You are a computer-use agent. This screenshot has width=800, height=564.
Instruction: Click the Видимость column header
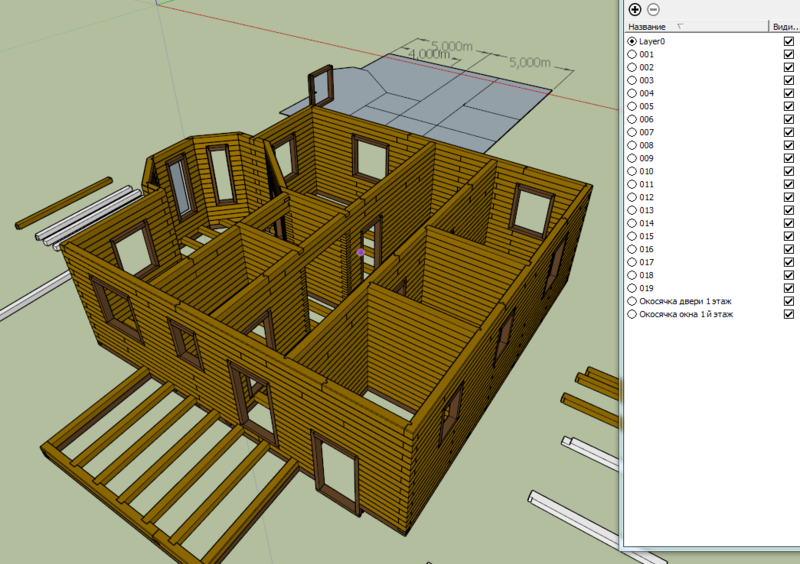[x=782, y=26]
